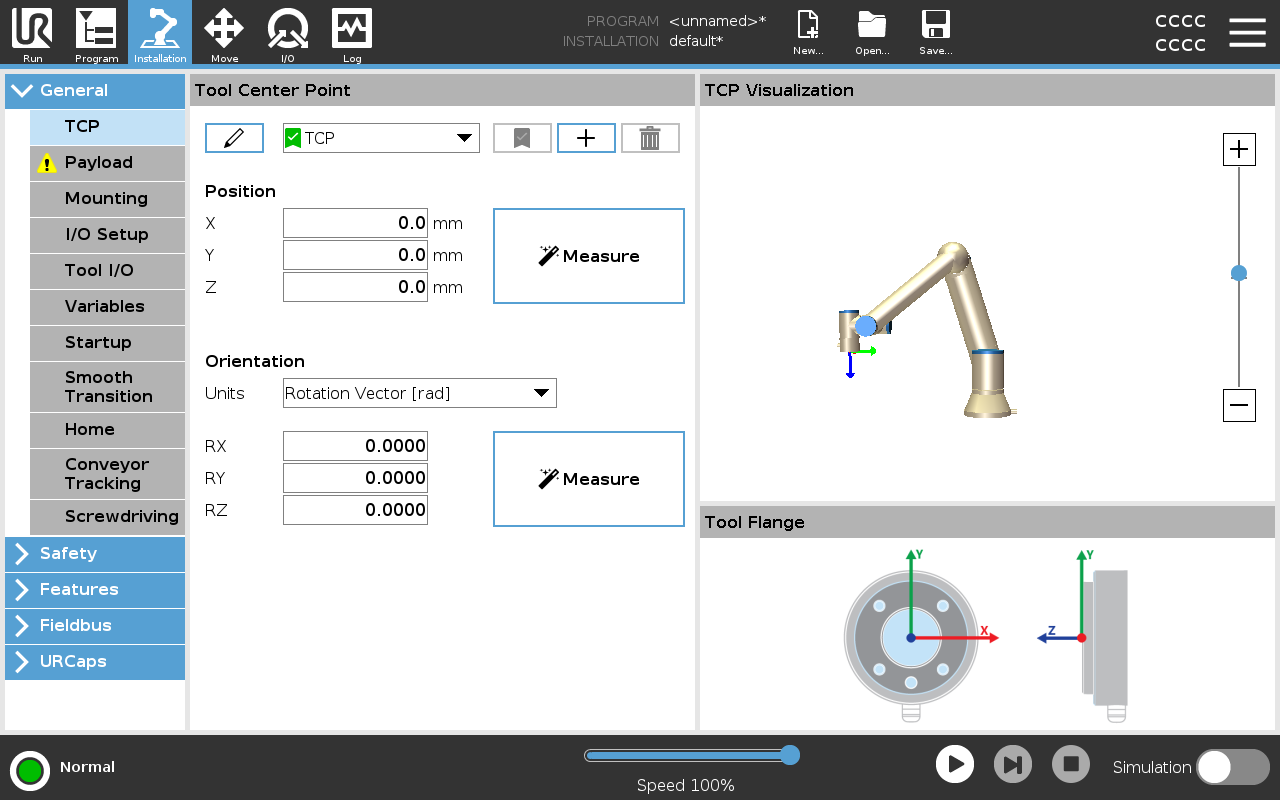Open the Move tab icon
Viewport: 1280px width, 800px height.
(x=224, y=33)
